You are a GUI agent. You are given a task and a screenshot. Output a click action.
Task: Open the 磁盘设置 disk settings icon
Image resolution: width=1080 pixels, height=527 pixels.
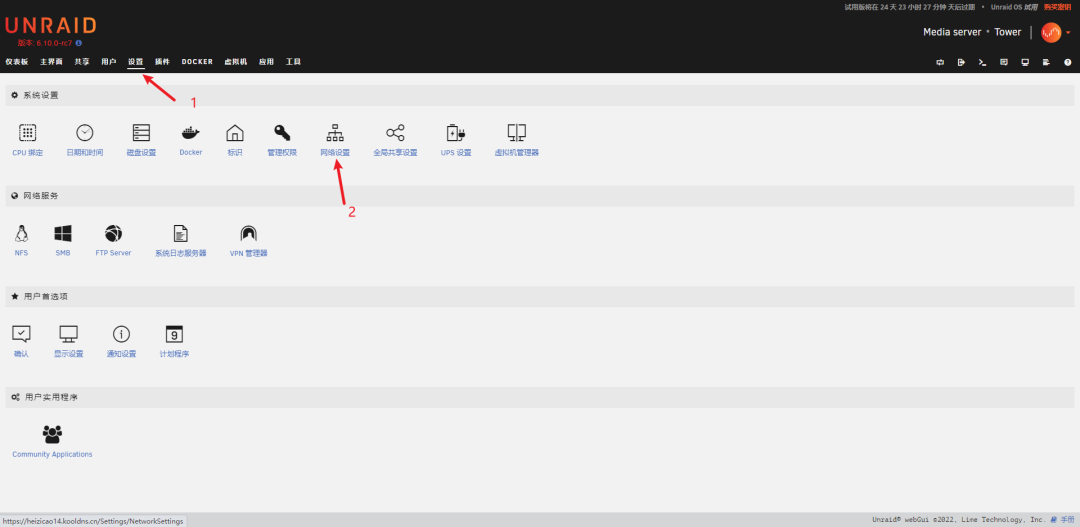(x=141, y=133)
